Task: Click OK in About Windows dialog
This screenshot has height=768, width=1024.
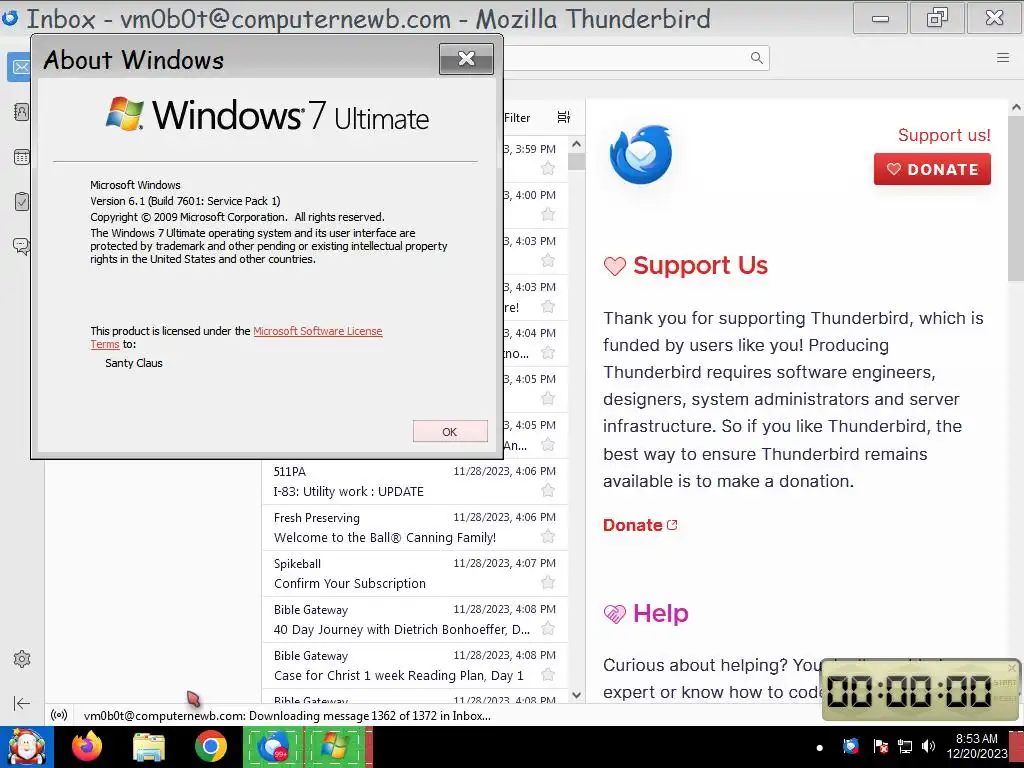Action: click(450, 432)
